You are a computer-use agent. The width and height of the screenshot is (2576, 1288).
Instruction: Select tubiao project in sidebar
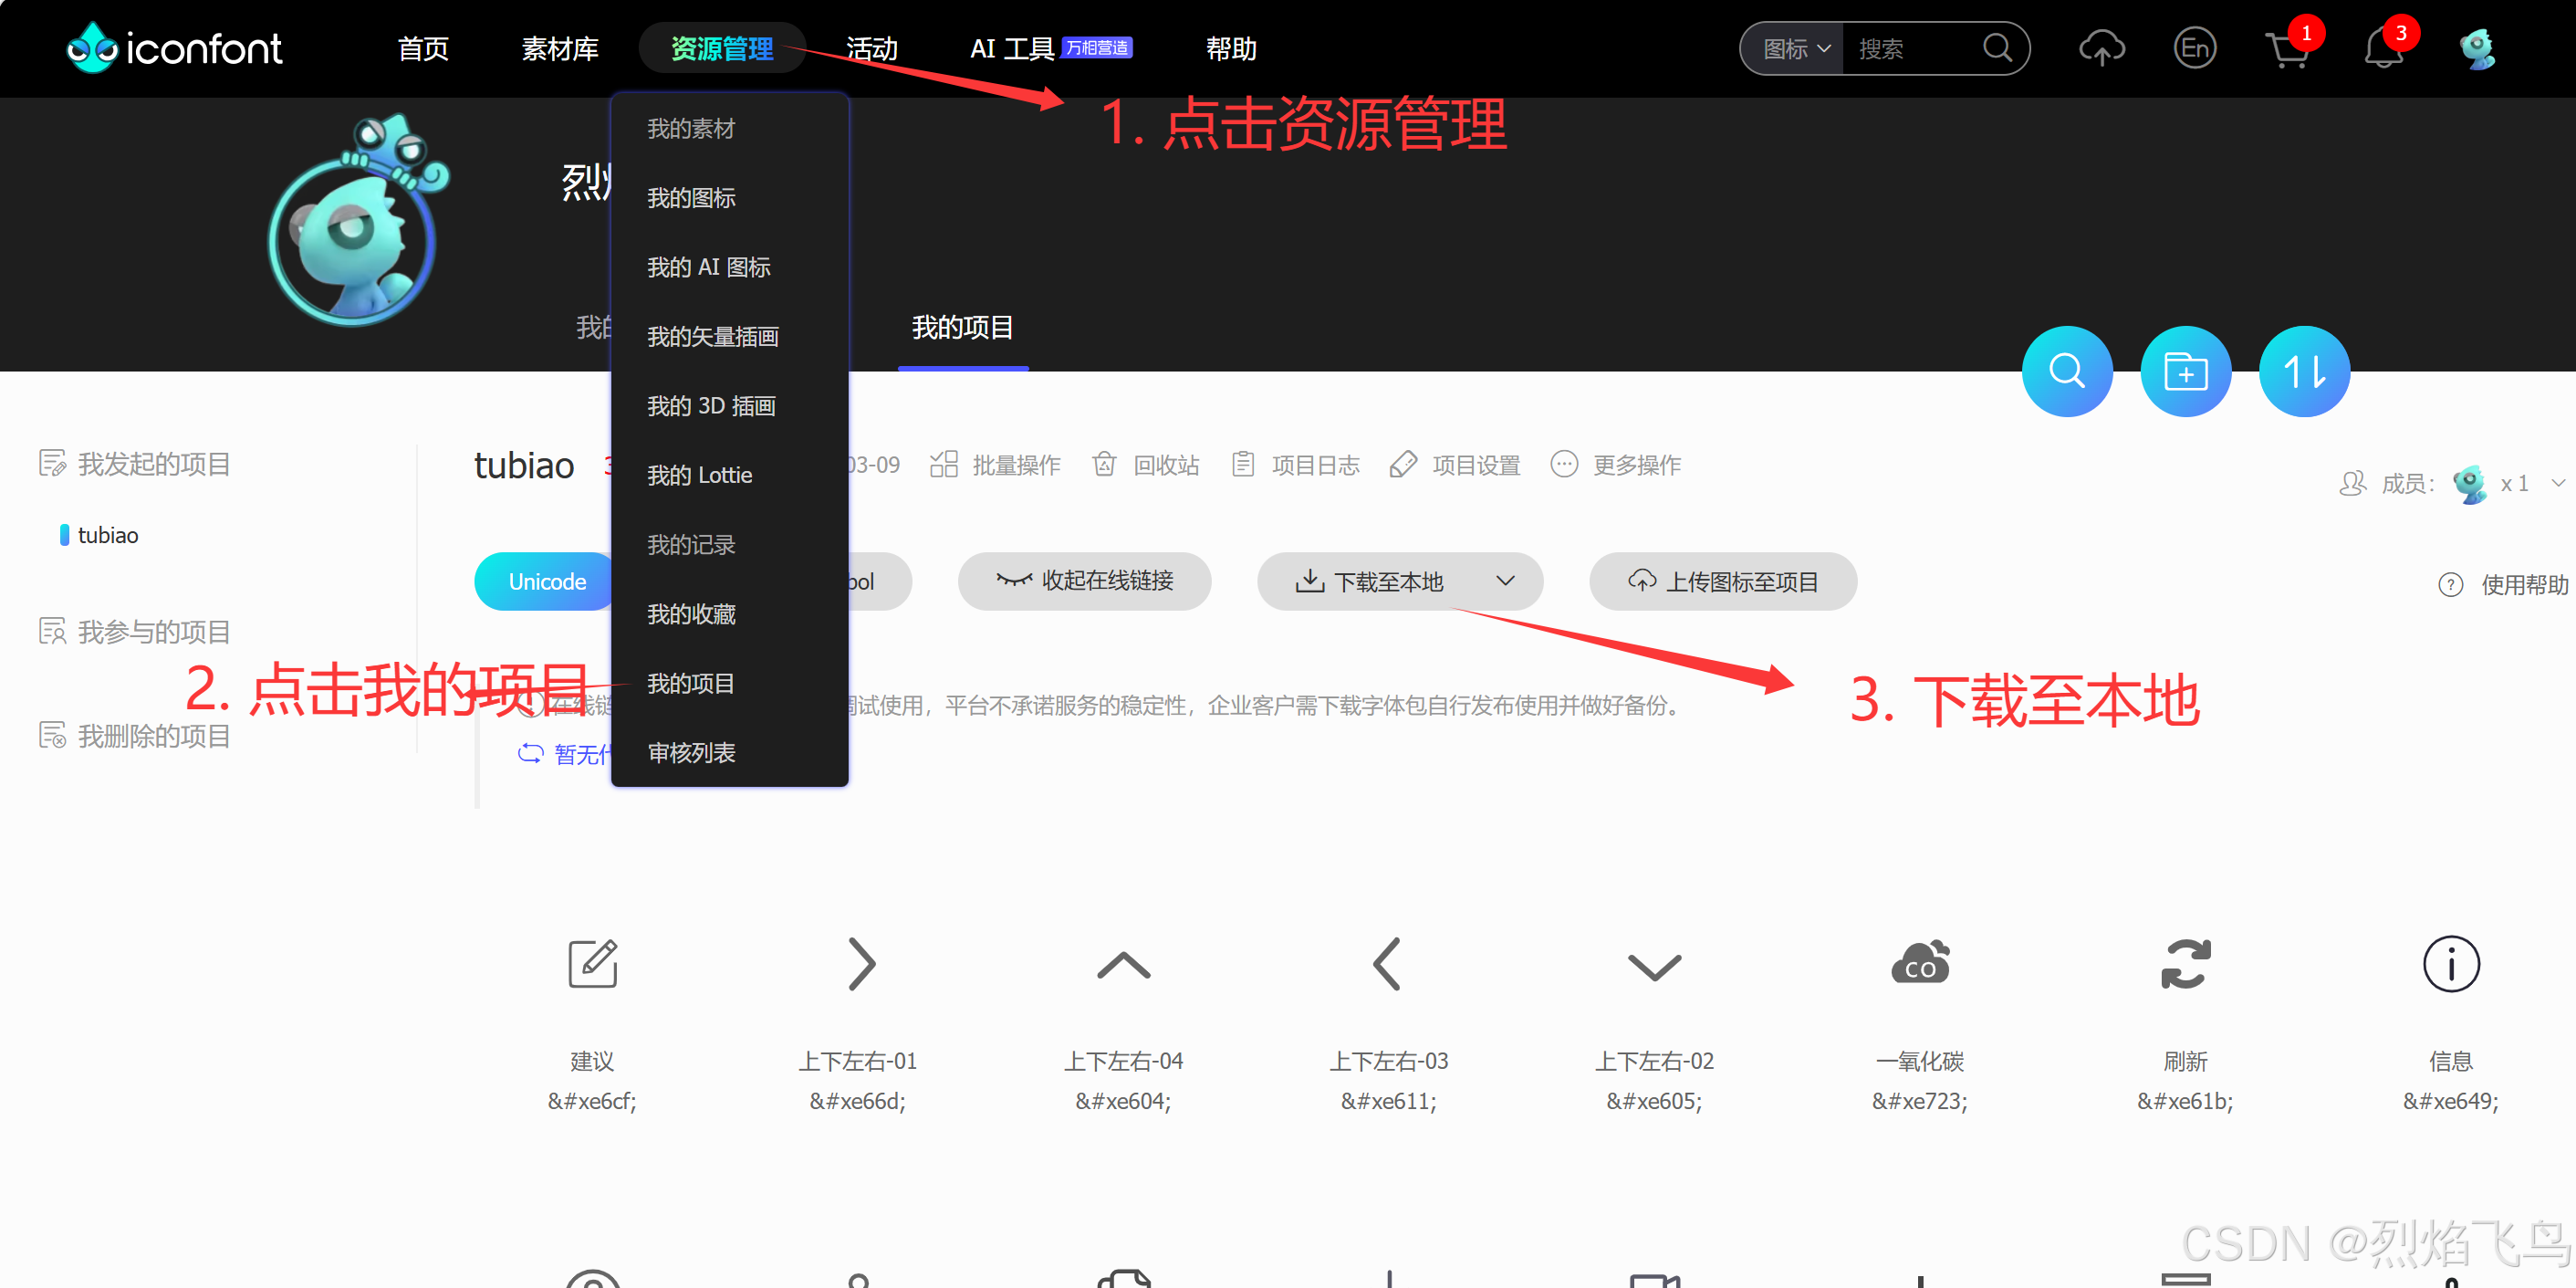click(108, 535)
